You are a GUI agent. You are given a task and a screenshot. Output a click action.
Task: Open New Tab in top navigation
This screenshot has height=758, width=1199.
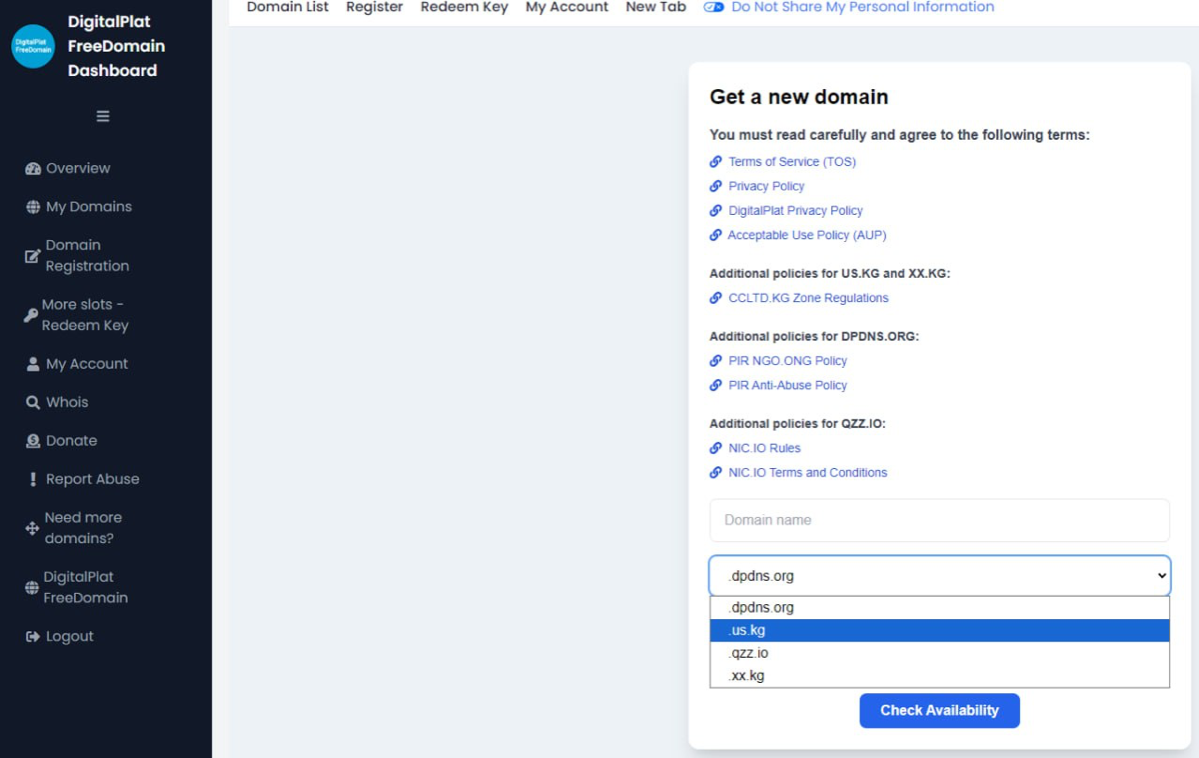(x=655, y=7)
